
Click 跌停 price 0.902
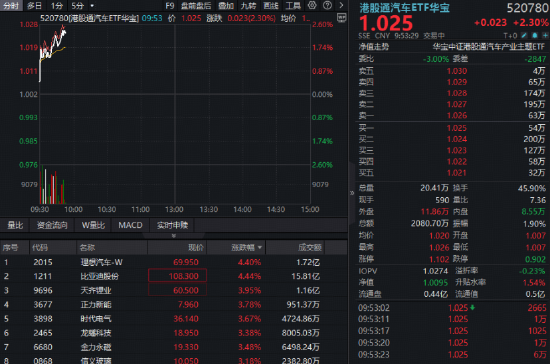(x=535, y=259)
